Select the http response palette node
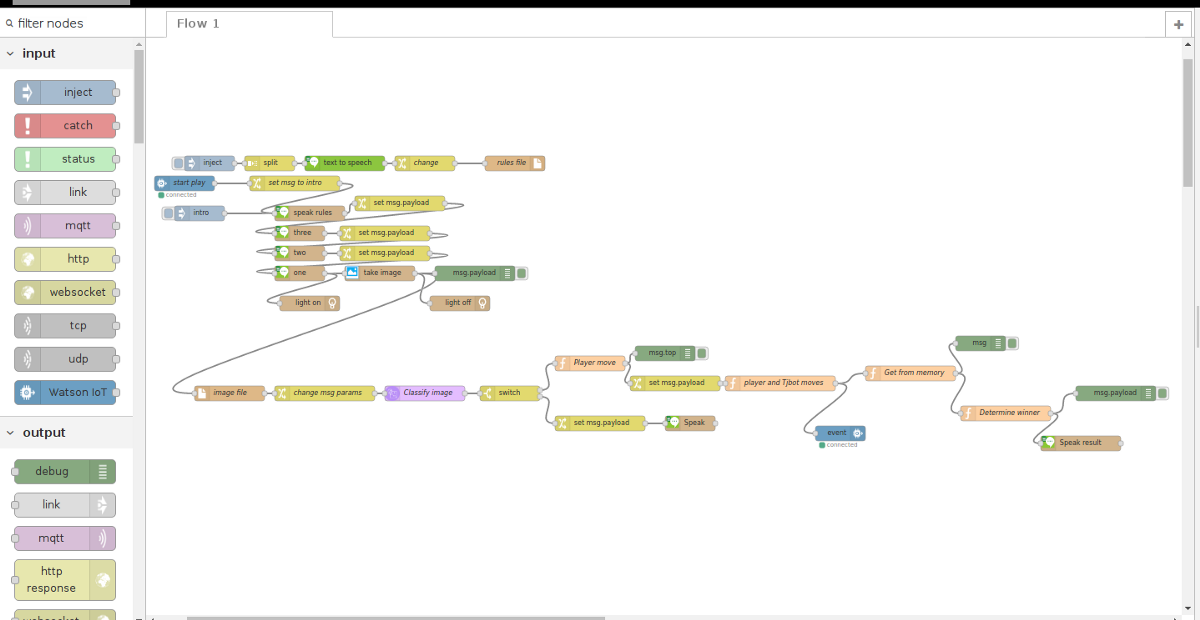This screenshot has width=1200, height=620. tap(65, 580)
